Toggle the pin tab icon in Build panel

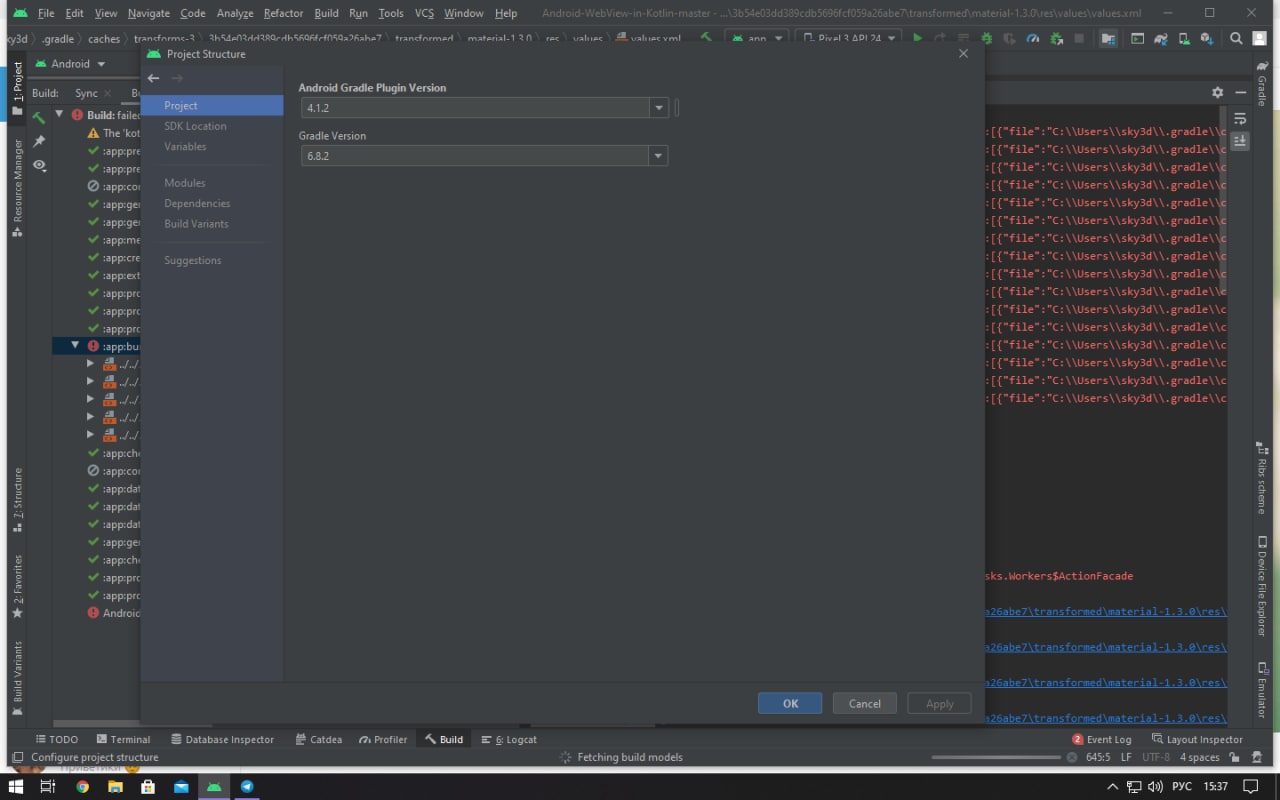(x=39, y=141)
